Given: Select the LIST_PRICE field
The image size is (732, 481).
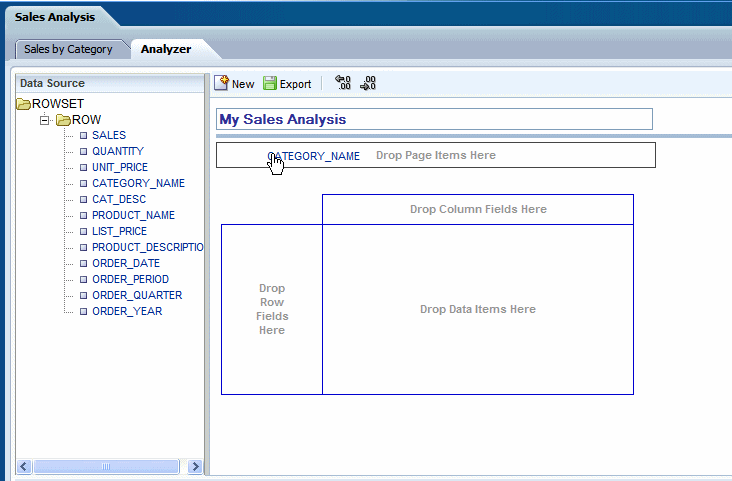Looking at the screenshot, I should pos(119,231).
